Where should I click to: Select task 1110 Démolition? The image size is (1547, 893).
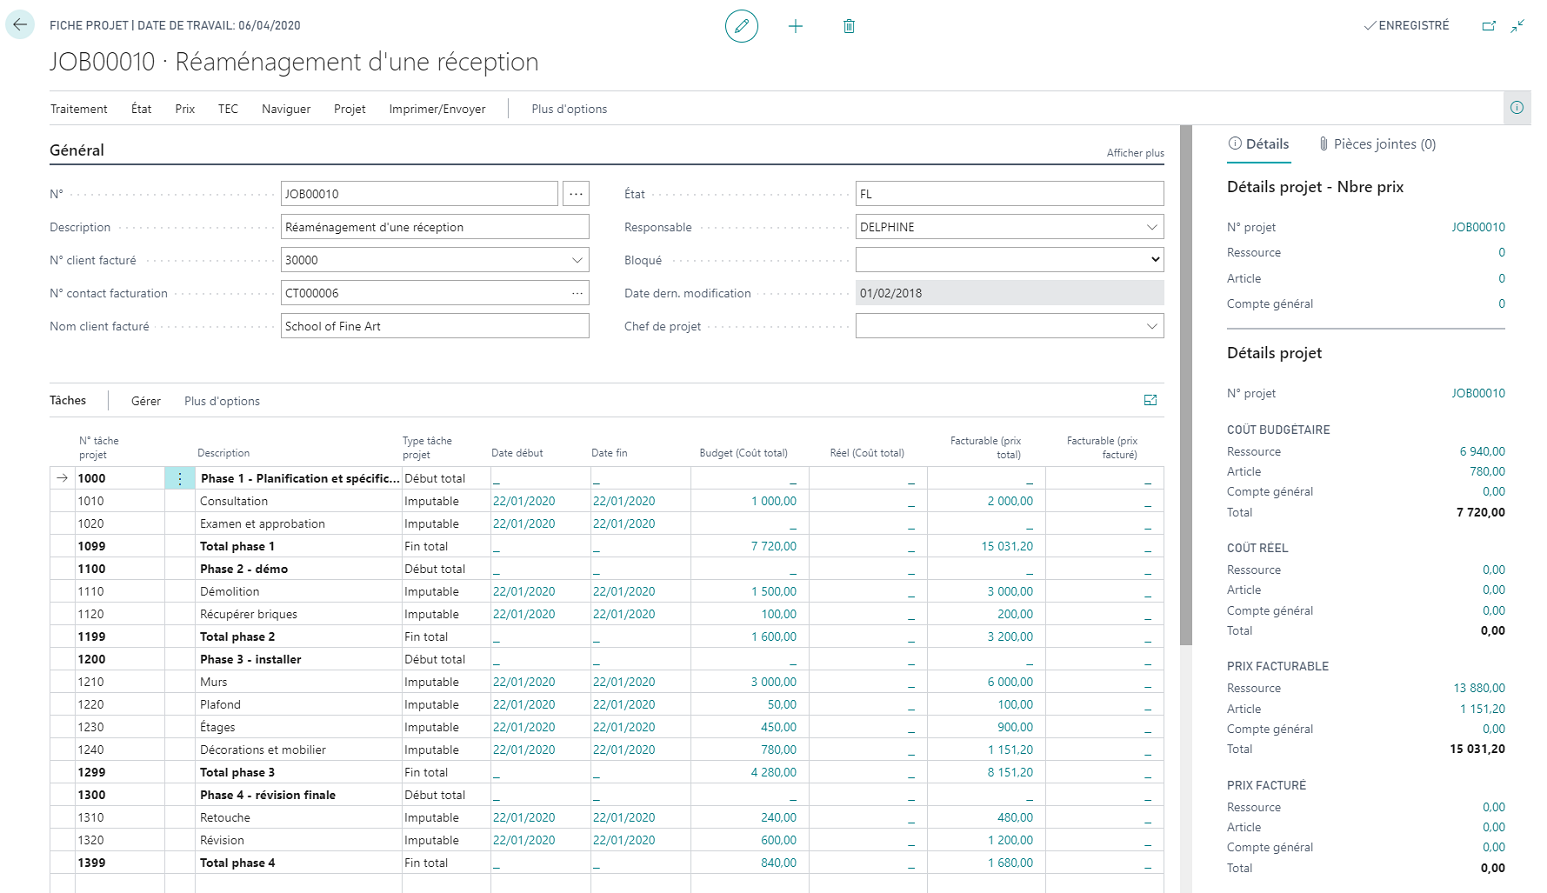click(x=607, y=592)
